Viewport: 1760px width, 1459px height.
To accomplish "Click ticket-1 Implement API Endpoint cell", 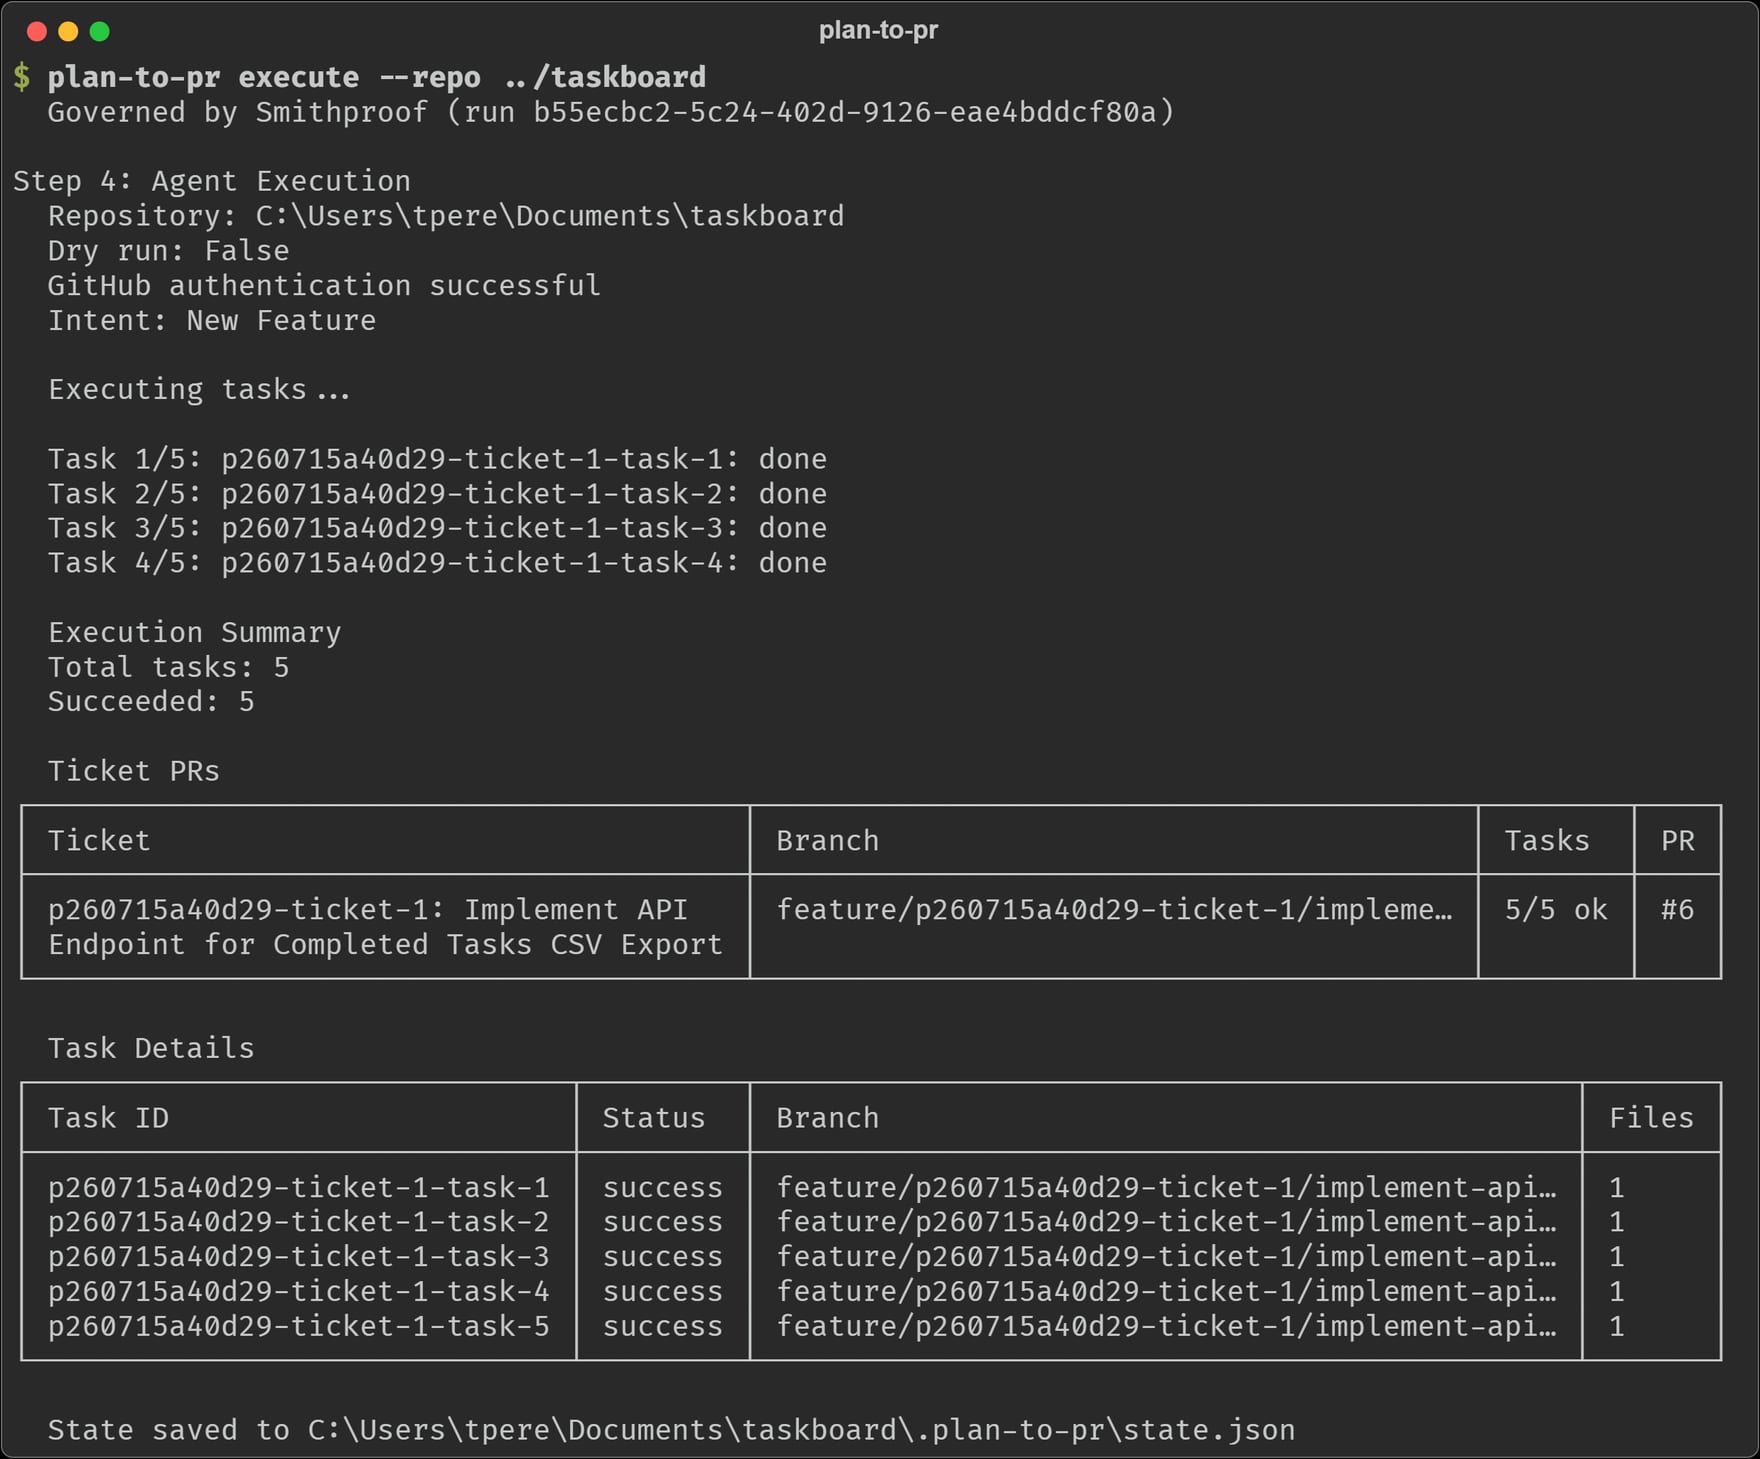I will click(x=385, y=927).
